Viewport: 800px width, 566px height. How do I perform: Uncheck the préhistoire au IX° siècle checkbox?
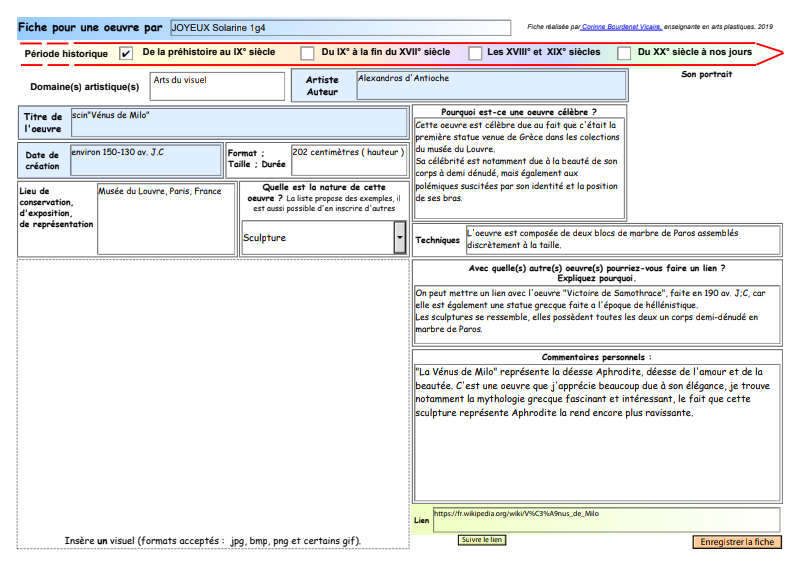click(x=126, y=53)
